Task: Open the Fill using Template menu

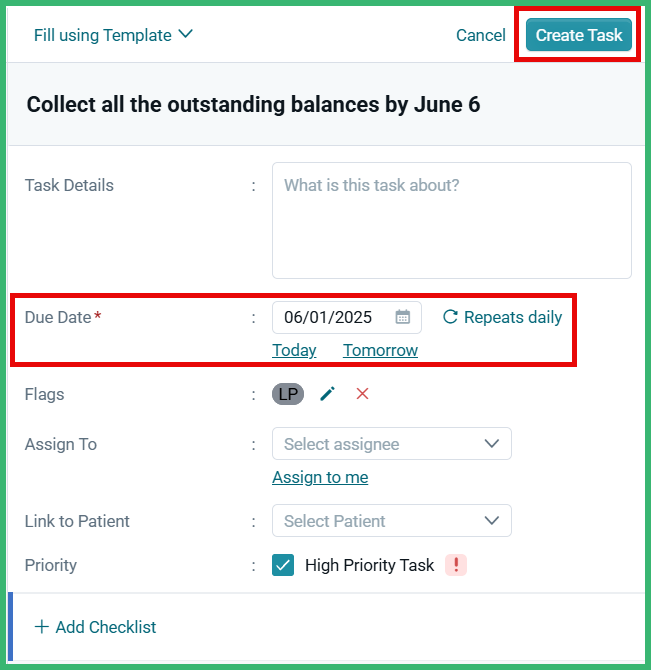Action: tap(113, 35)
